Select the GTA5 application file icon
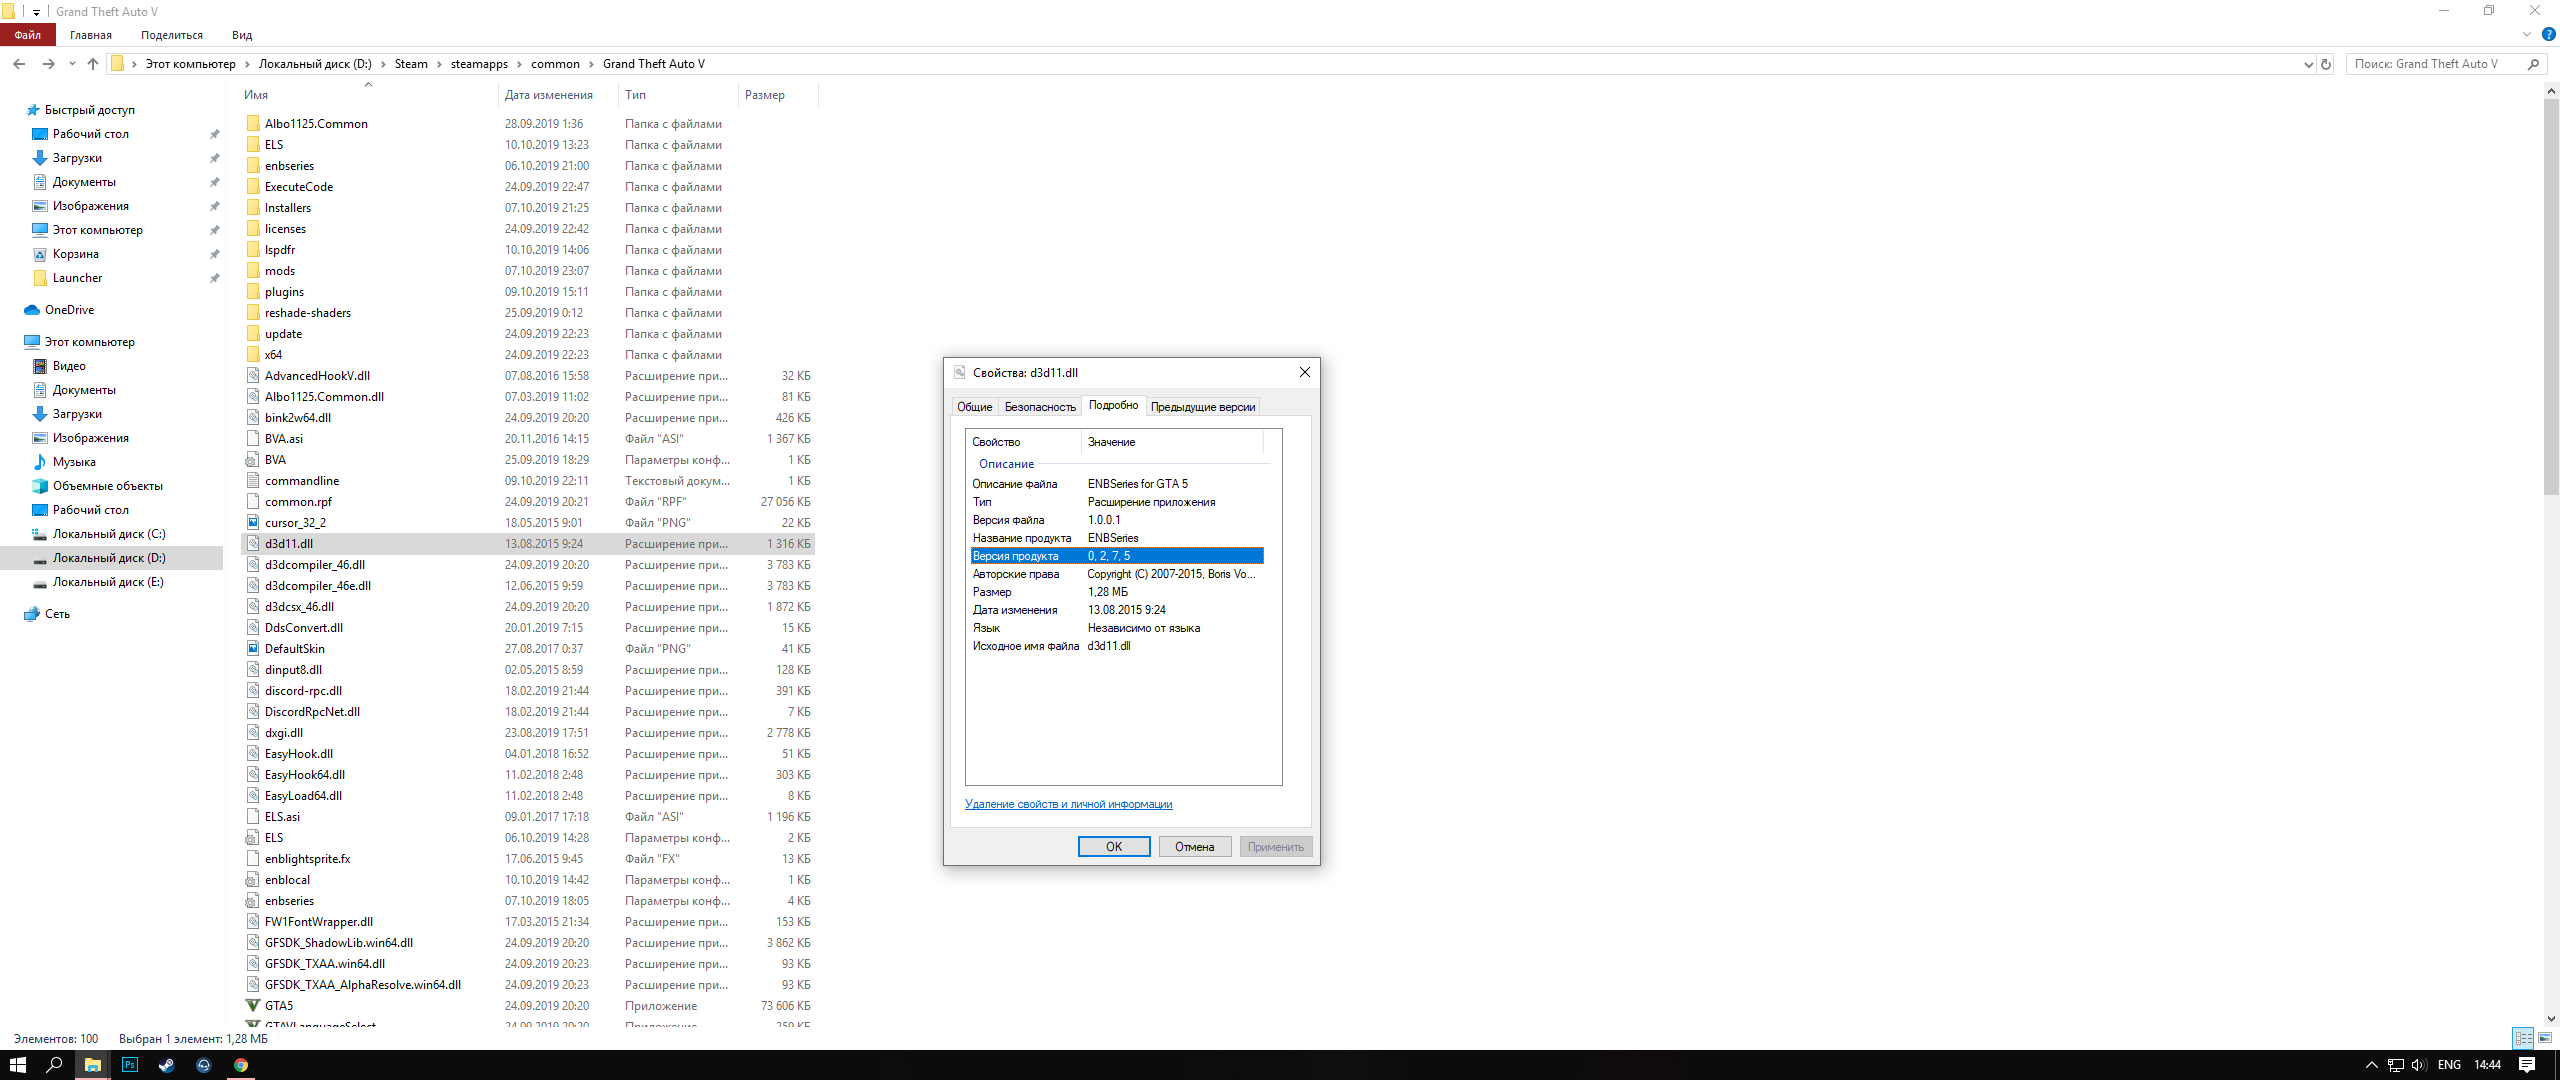This screenshot has width=2560, height=1080. point(253,1006)
